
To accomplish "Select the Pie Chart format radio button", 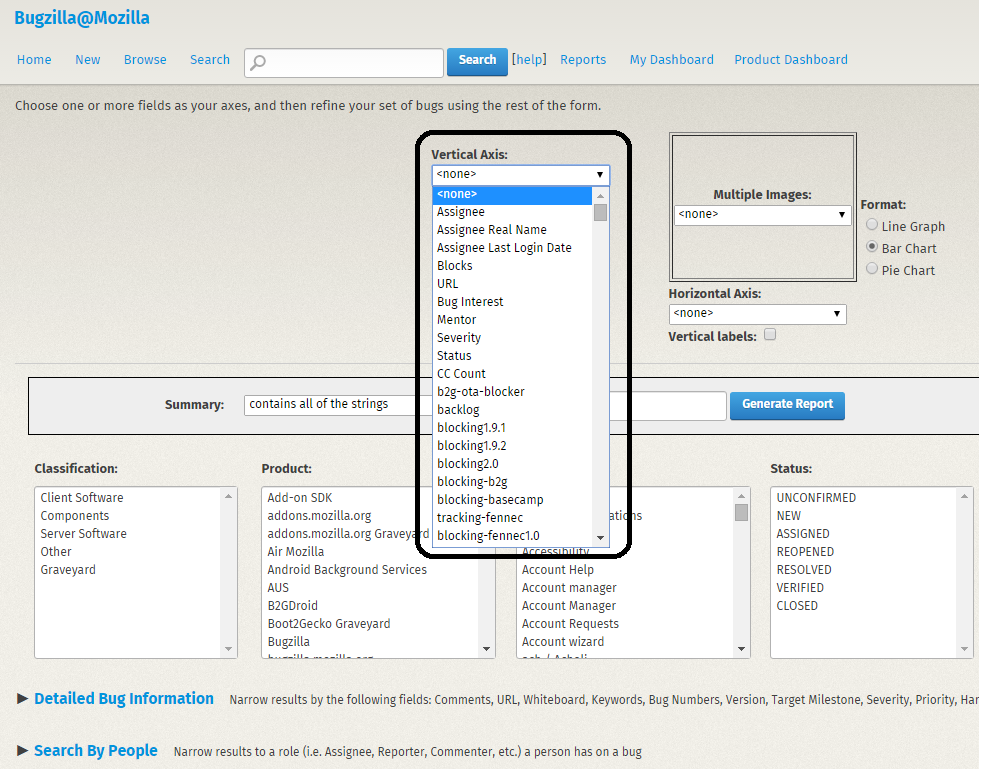I will point(872,268).
